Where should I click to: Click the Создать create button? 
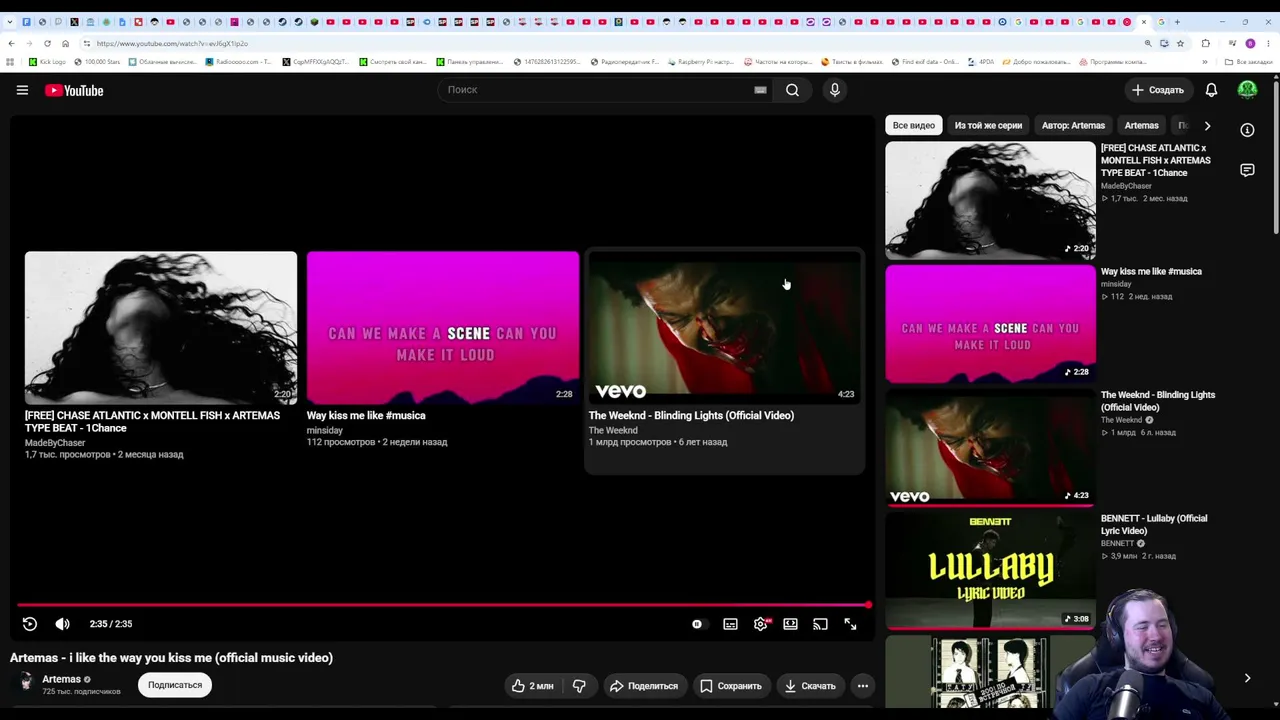pos(1157,90)
